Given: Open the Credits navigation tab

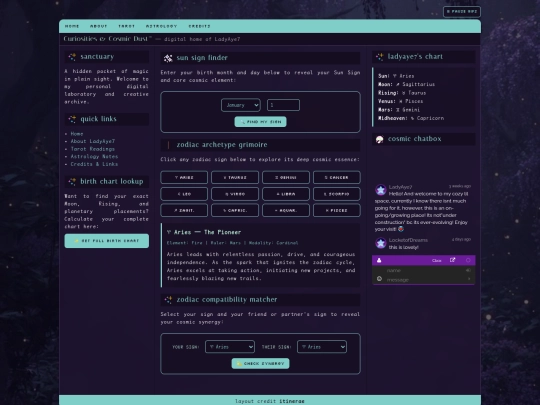Looking at the screenshot, I should (x=199, y=26).
